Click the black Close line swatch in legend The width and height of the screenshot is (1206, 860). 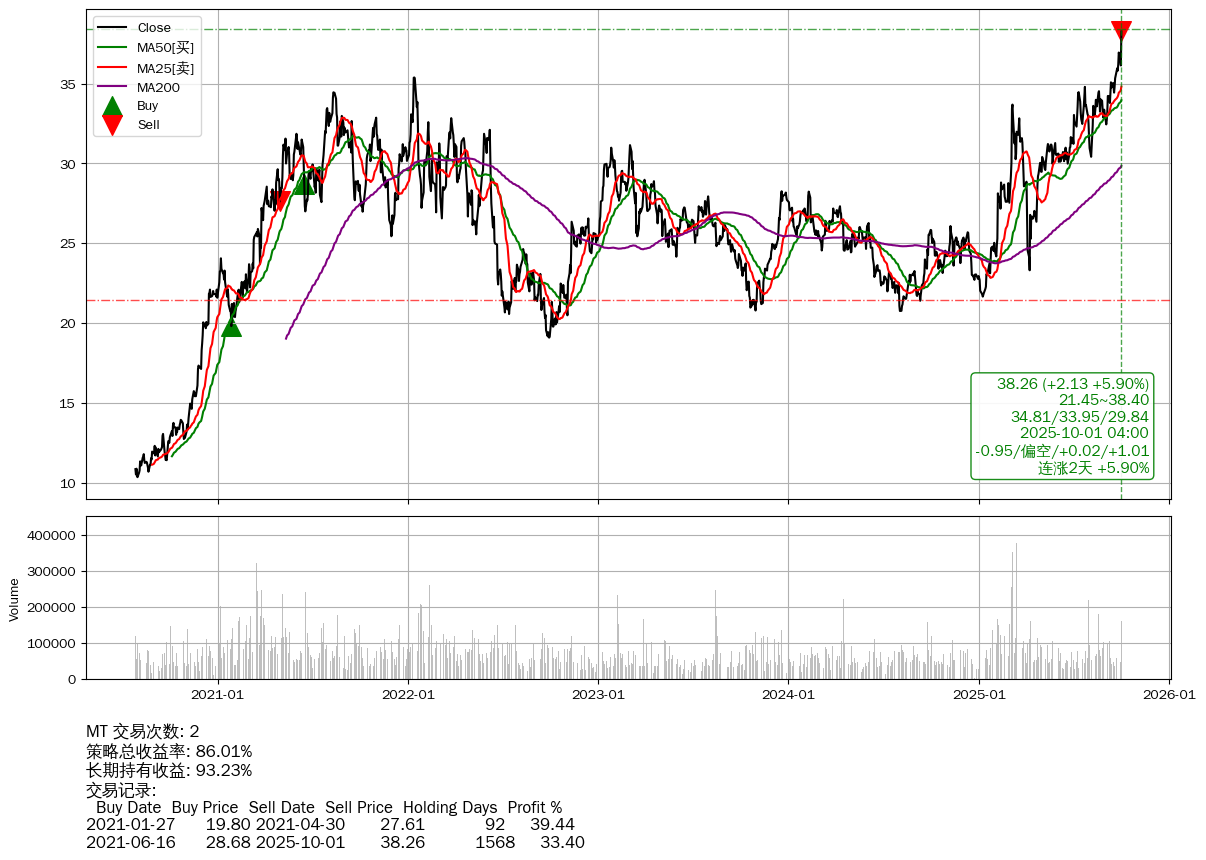point(113,28)
